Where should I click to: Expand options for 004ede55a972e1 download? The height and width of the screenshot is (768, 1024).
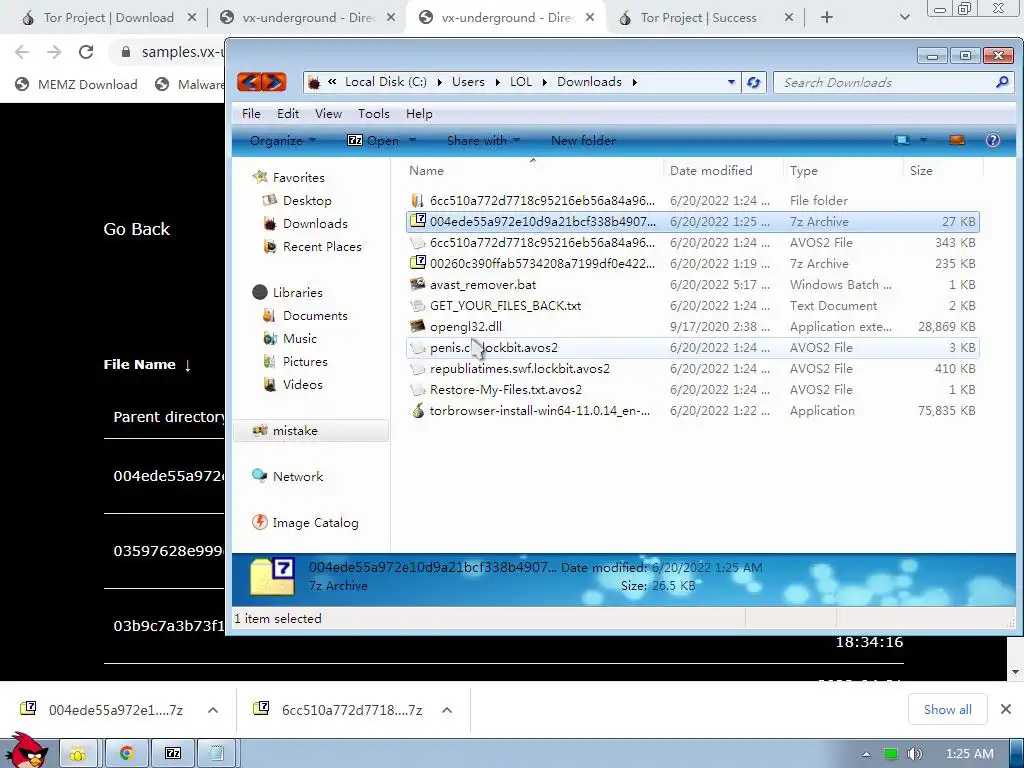[x=213, y=710]
